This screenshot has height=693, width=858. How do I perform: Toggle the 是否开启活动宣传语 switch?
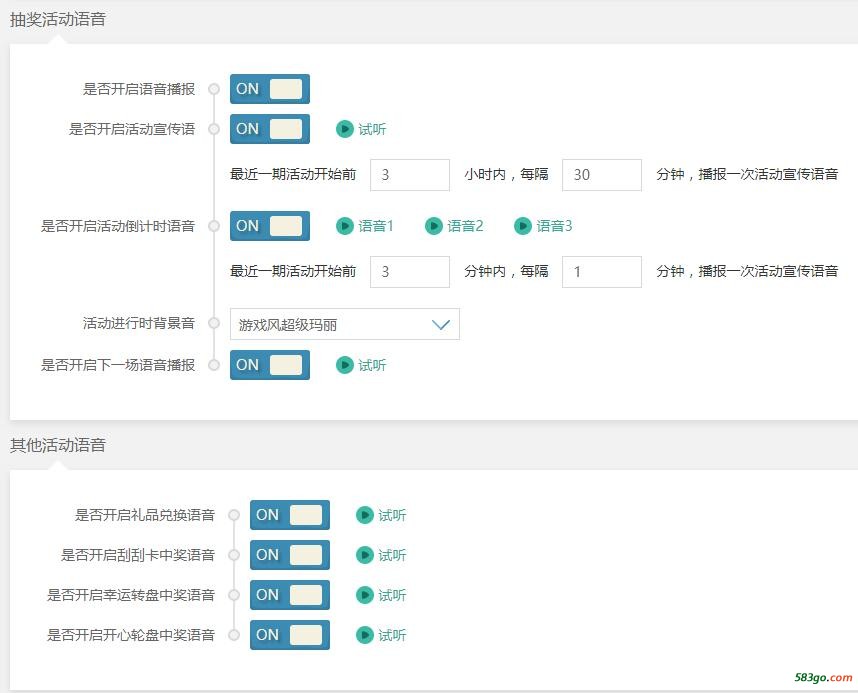tap(270, 129)
